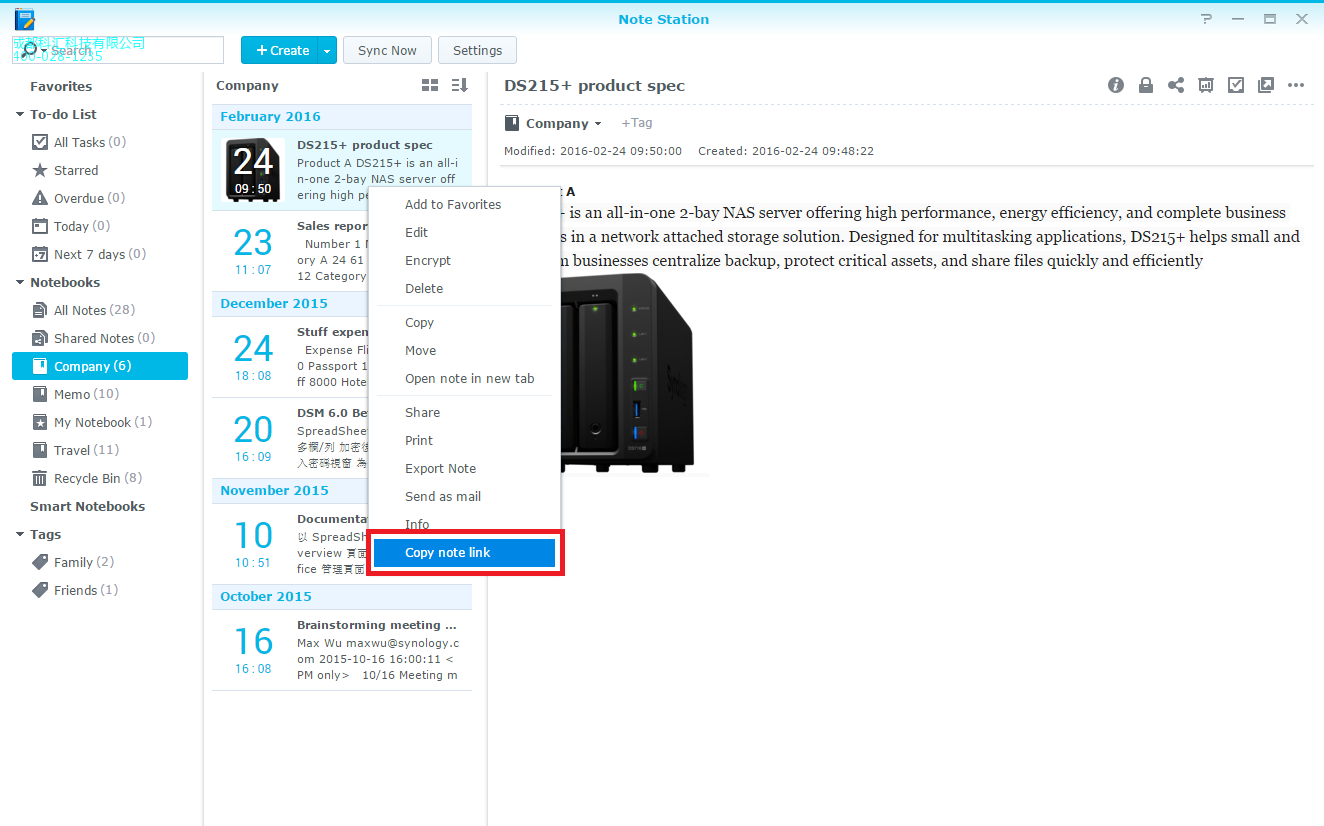Open the note info icon in header

1116,85
